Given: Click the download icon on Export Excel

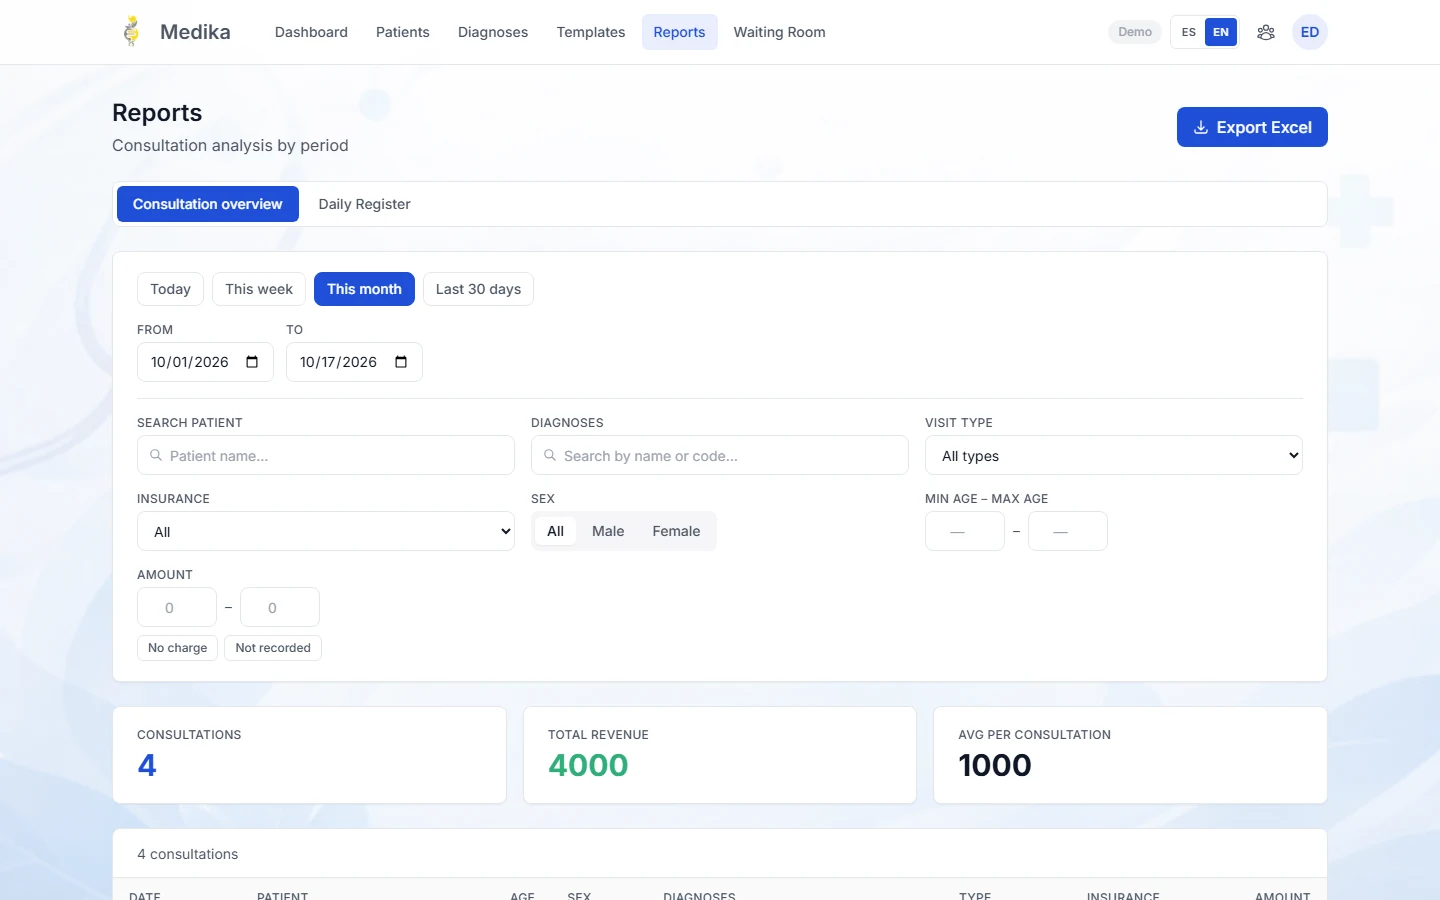Looking at the screenshot, I should 1201,128.
